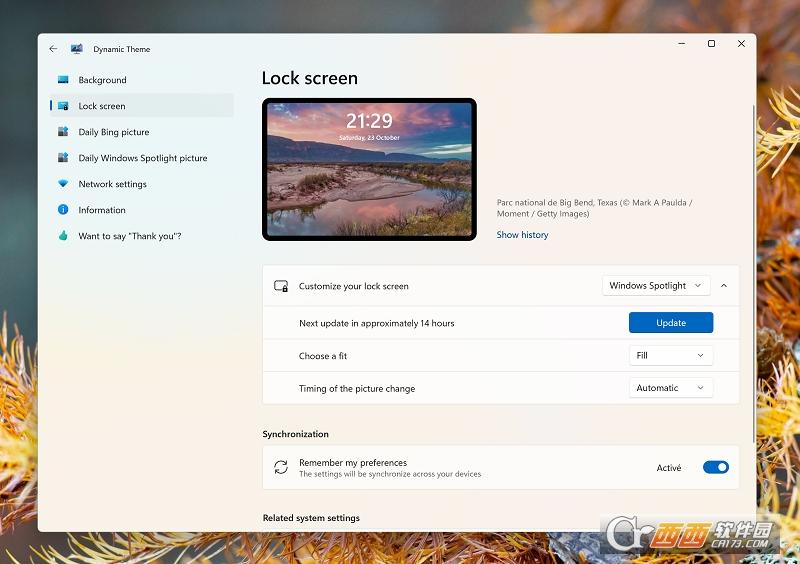Open Network settings page
Image resolution: width=800 pixels, height=564 pixels.
(142, 184)
